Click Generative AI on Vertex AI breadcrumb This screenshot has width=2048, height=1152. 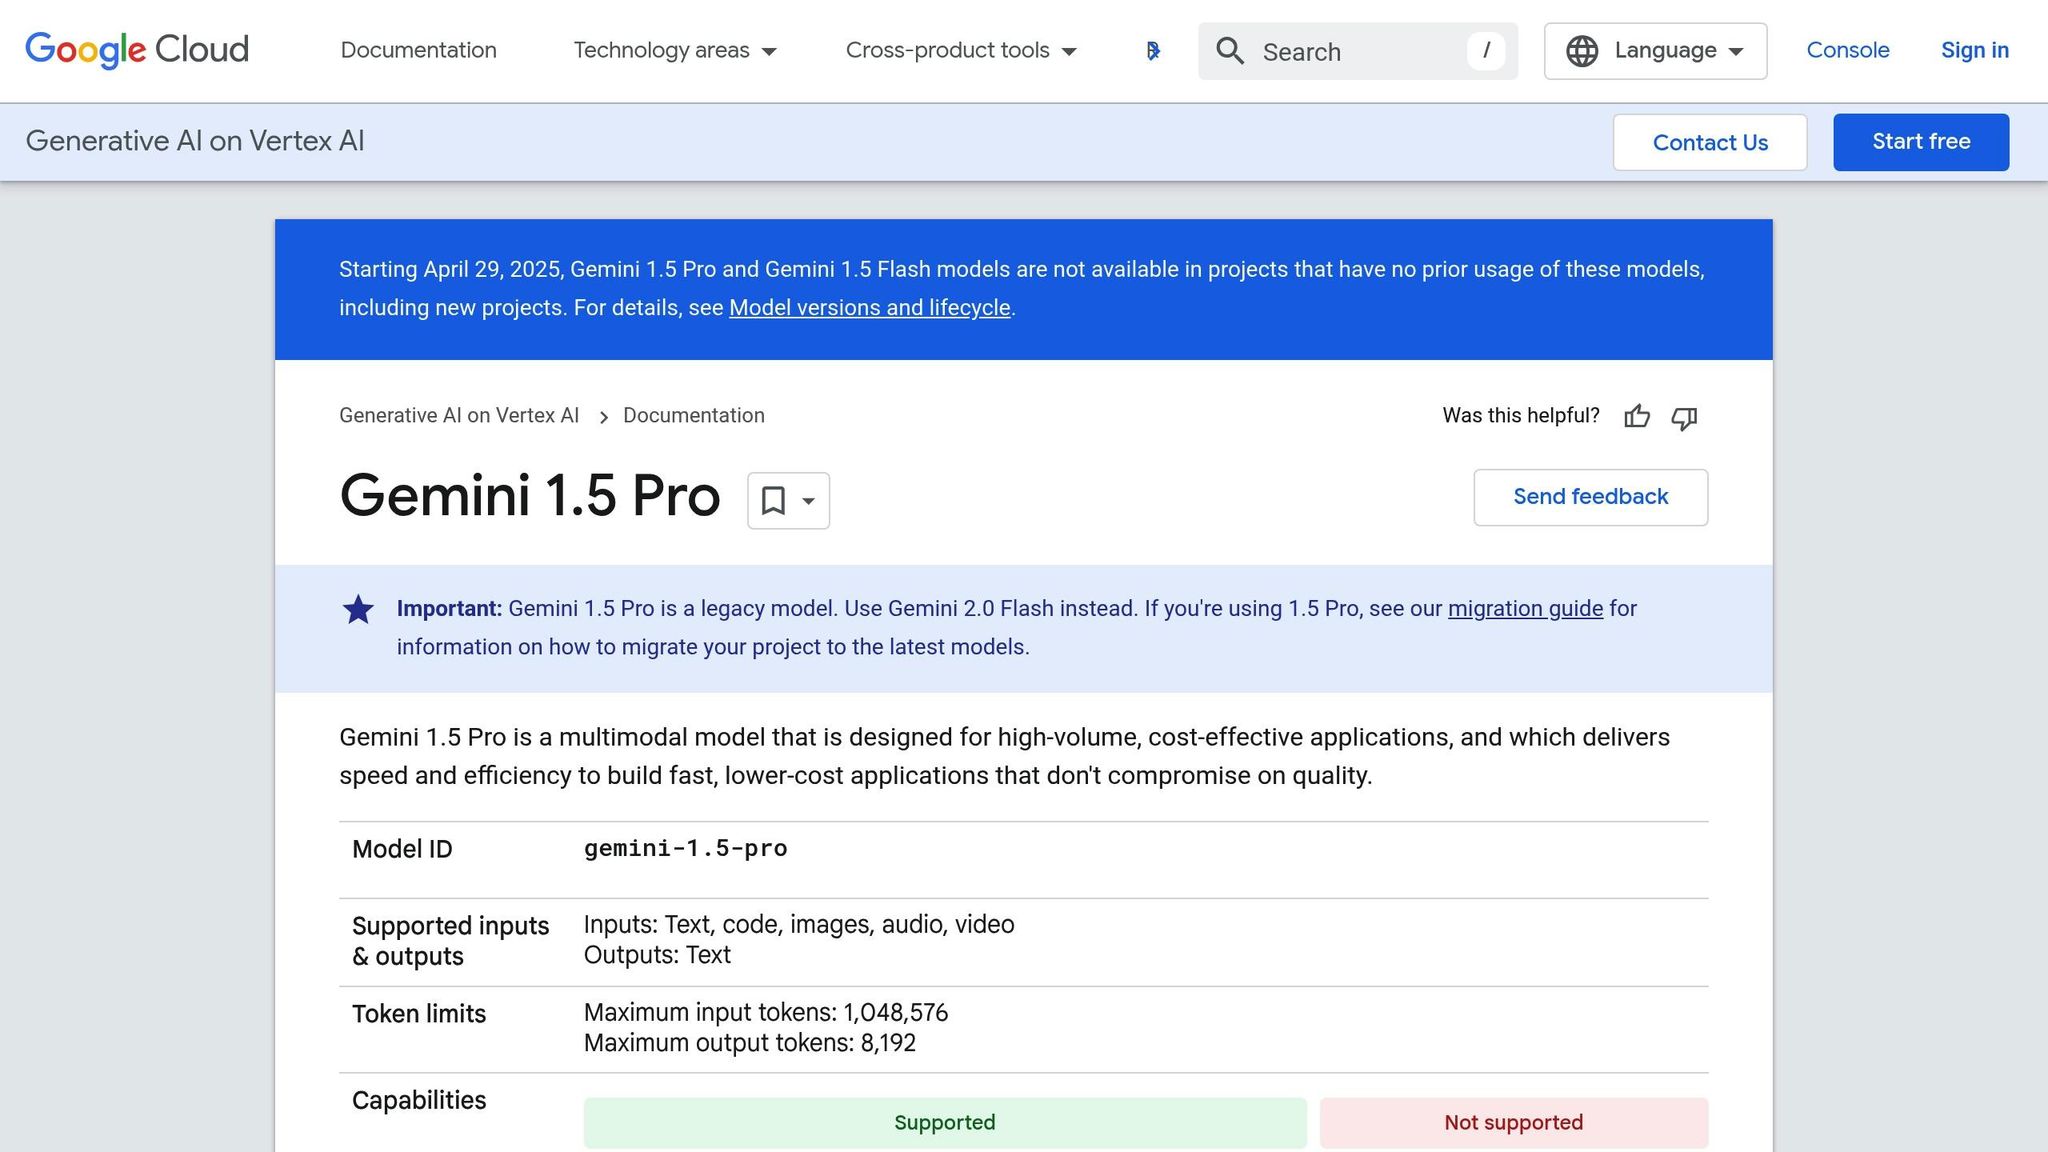pyautogui.click(x=459, y=416)
